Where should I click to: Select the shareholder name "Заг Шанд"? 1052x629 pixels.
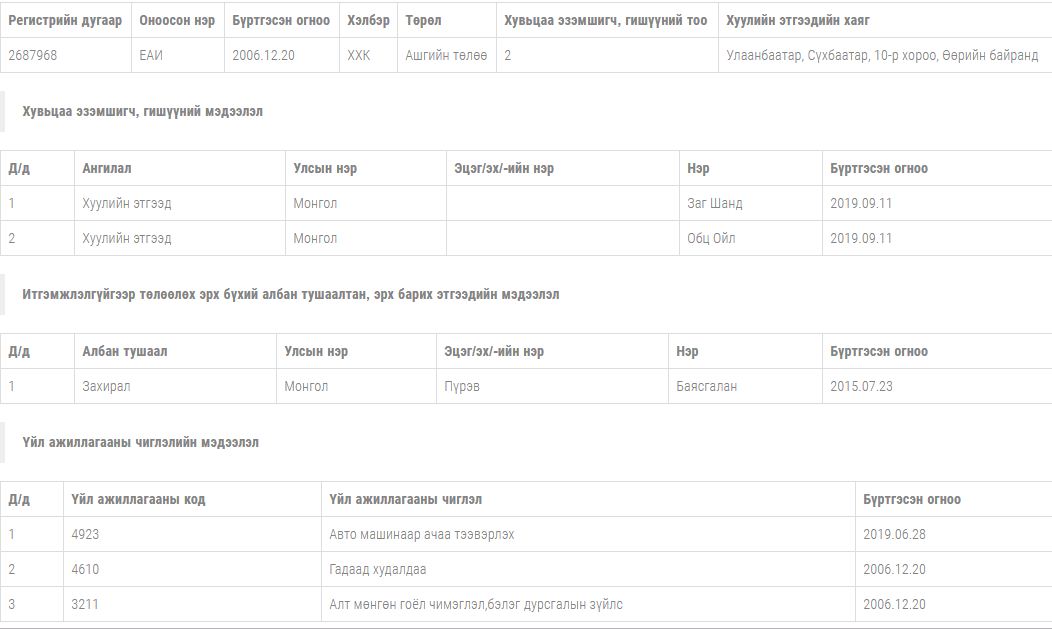pyautogui.click(x=715, y=203)
